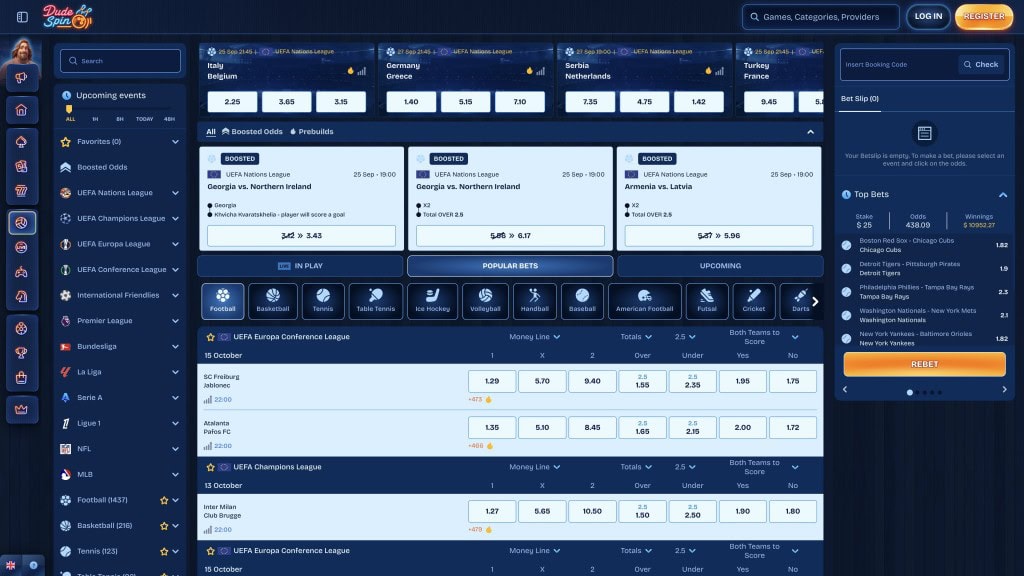Viewport: 1024px width, 576px height.
Task: Select Boston Red Sox - Chicago Cubs bet
Action: coord(925,245)
